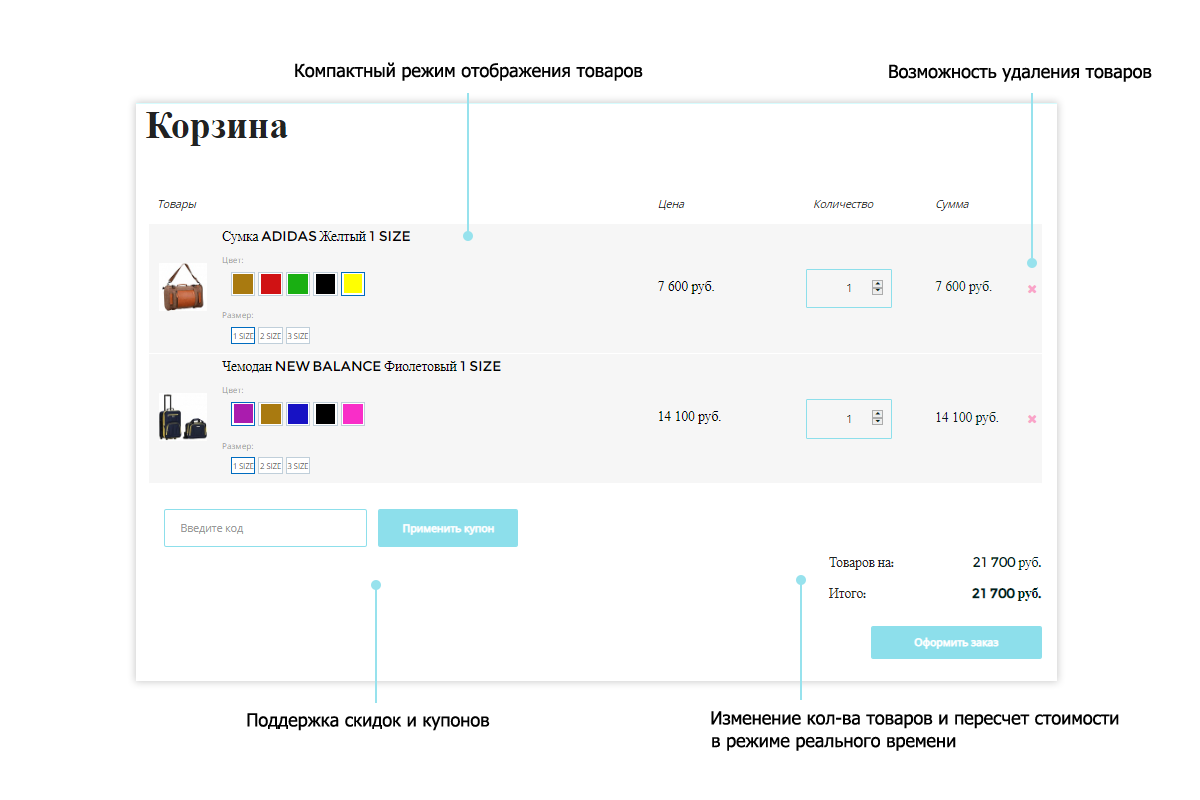Increase quantity of ADIDAS bag
This screenshot has width=1200, height=800.
[878, 284]
